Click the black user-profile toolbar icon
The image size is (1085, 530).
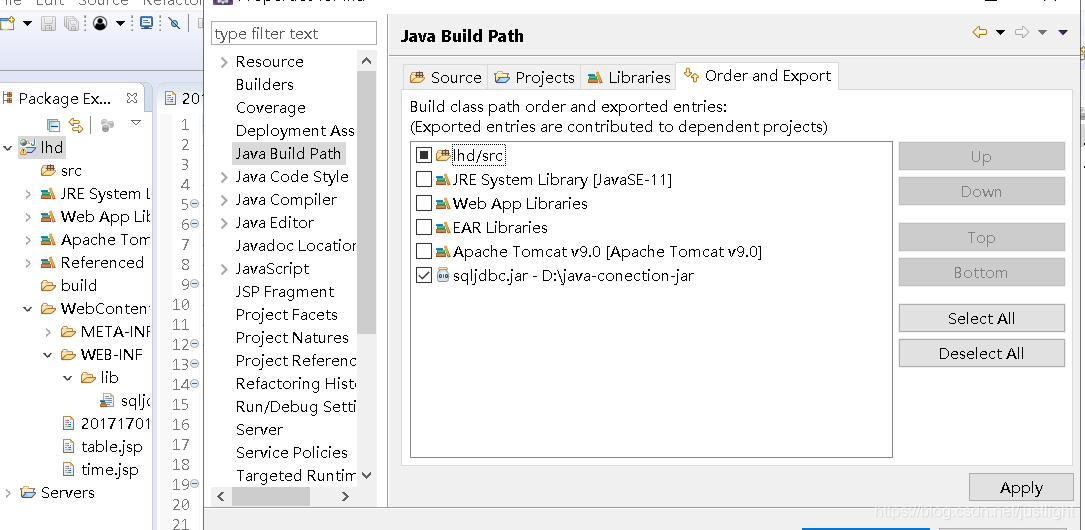point(100,24)
